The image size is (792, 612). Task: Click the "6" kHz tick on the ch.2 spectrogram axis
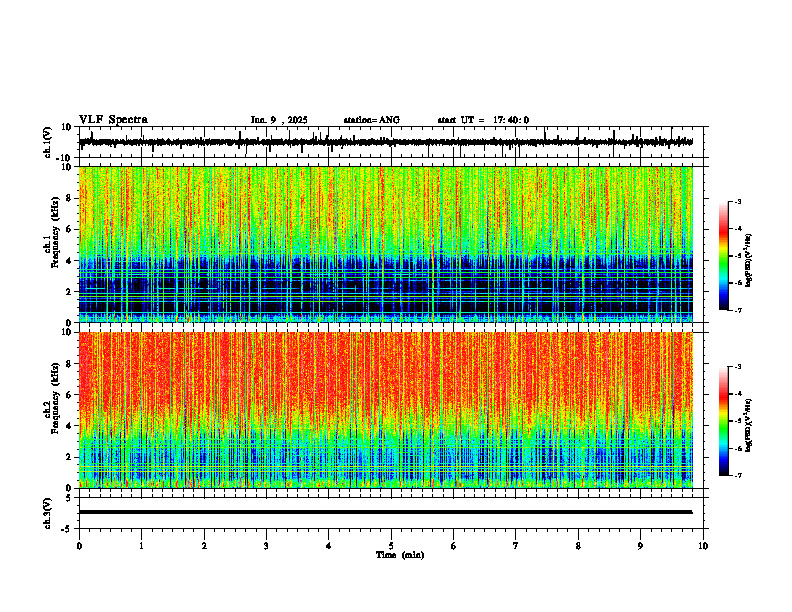[69, 395]
